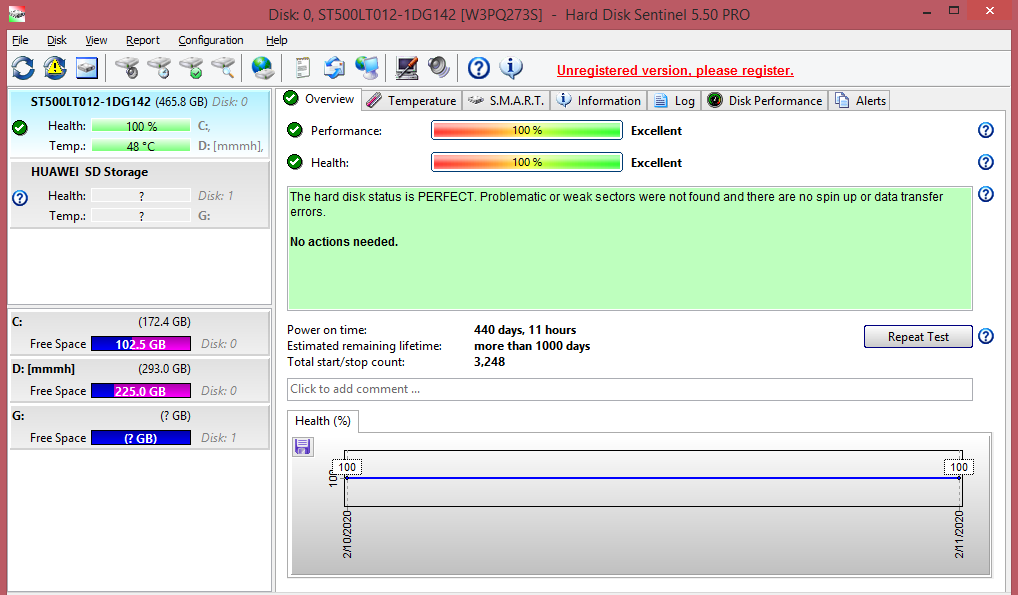Click the globe over disk toolbar icon
This screenshot has width=1018, height=595.
point(263,68)
